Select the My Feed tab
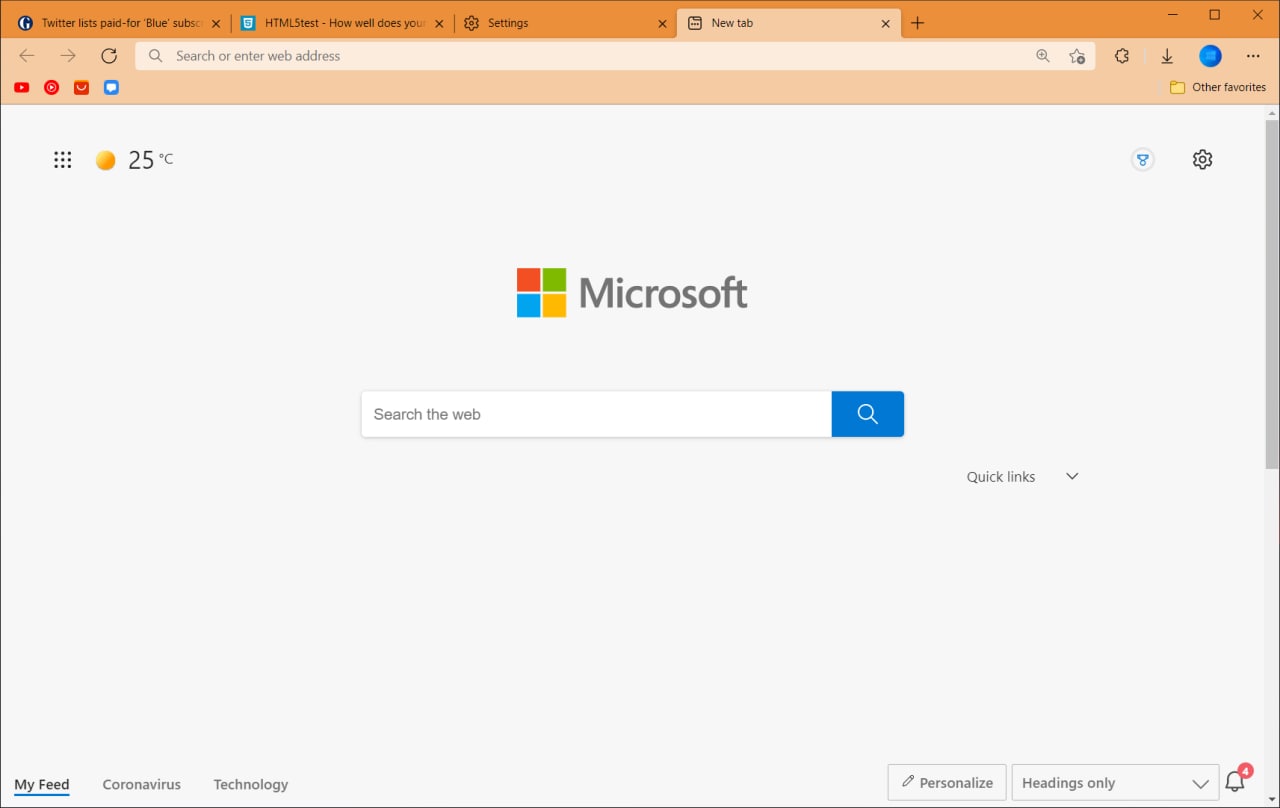This screenshot has height=808, width=1280. click(42, 785)
